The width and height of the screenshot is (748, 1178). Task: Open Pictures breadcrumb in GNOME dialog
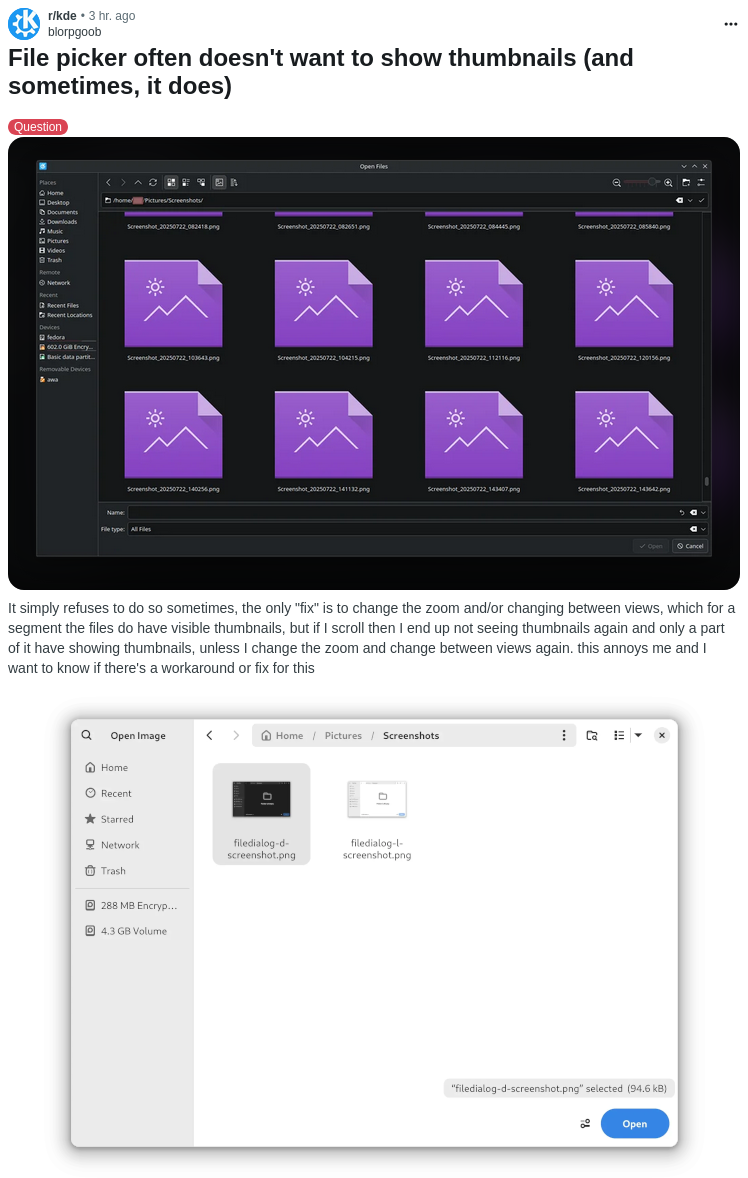click(x=343, y=735)
